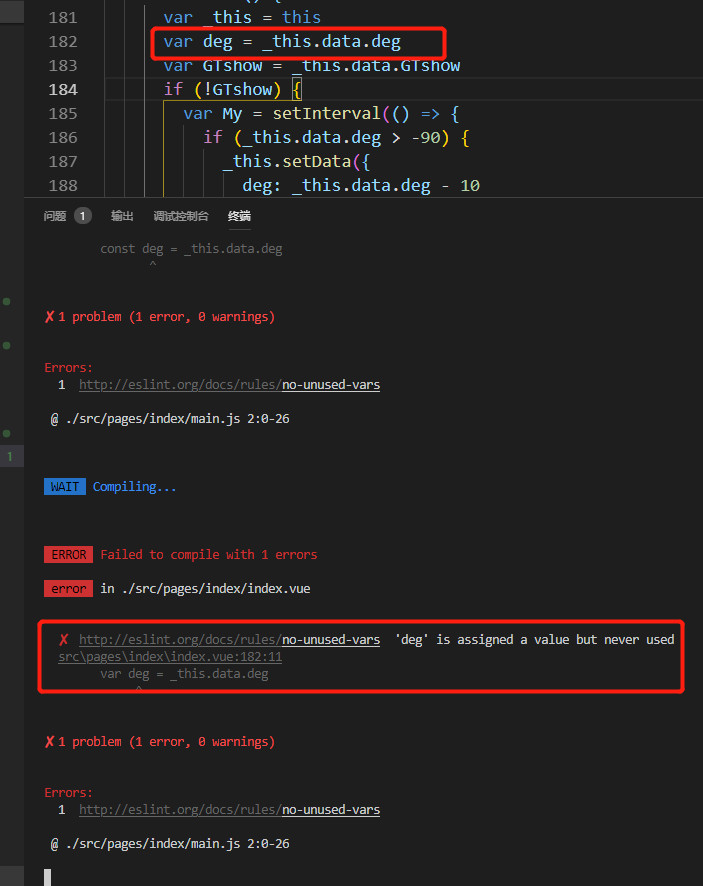Open the 调试控制台 debug console tab
The image size is (703, 886).
coord(181,216)
